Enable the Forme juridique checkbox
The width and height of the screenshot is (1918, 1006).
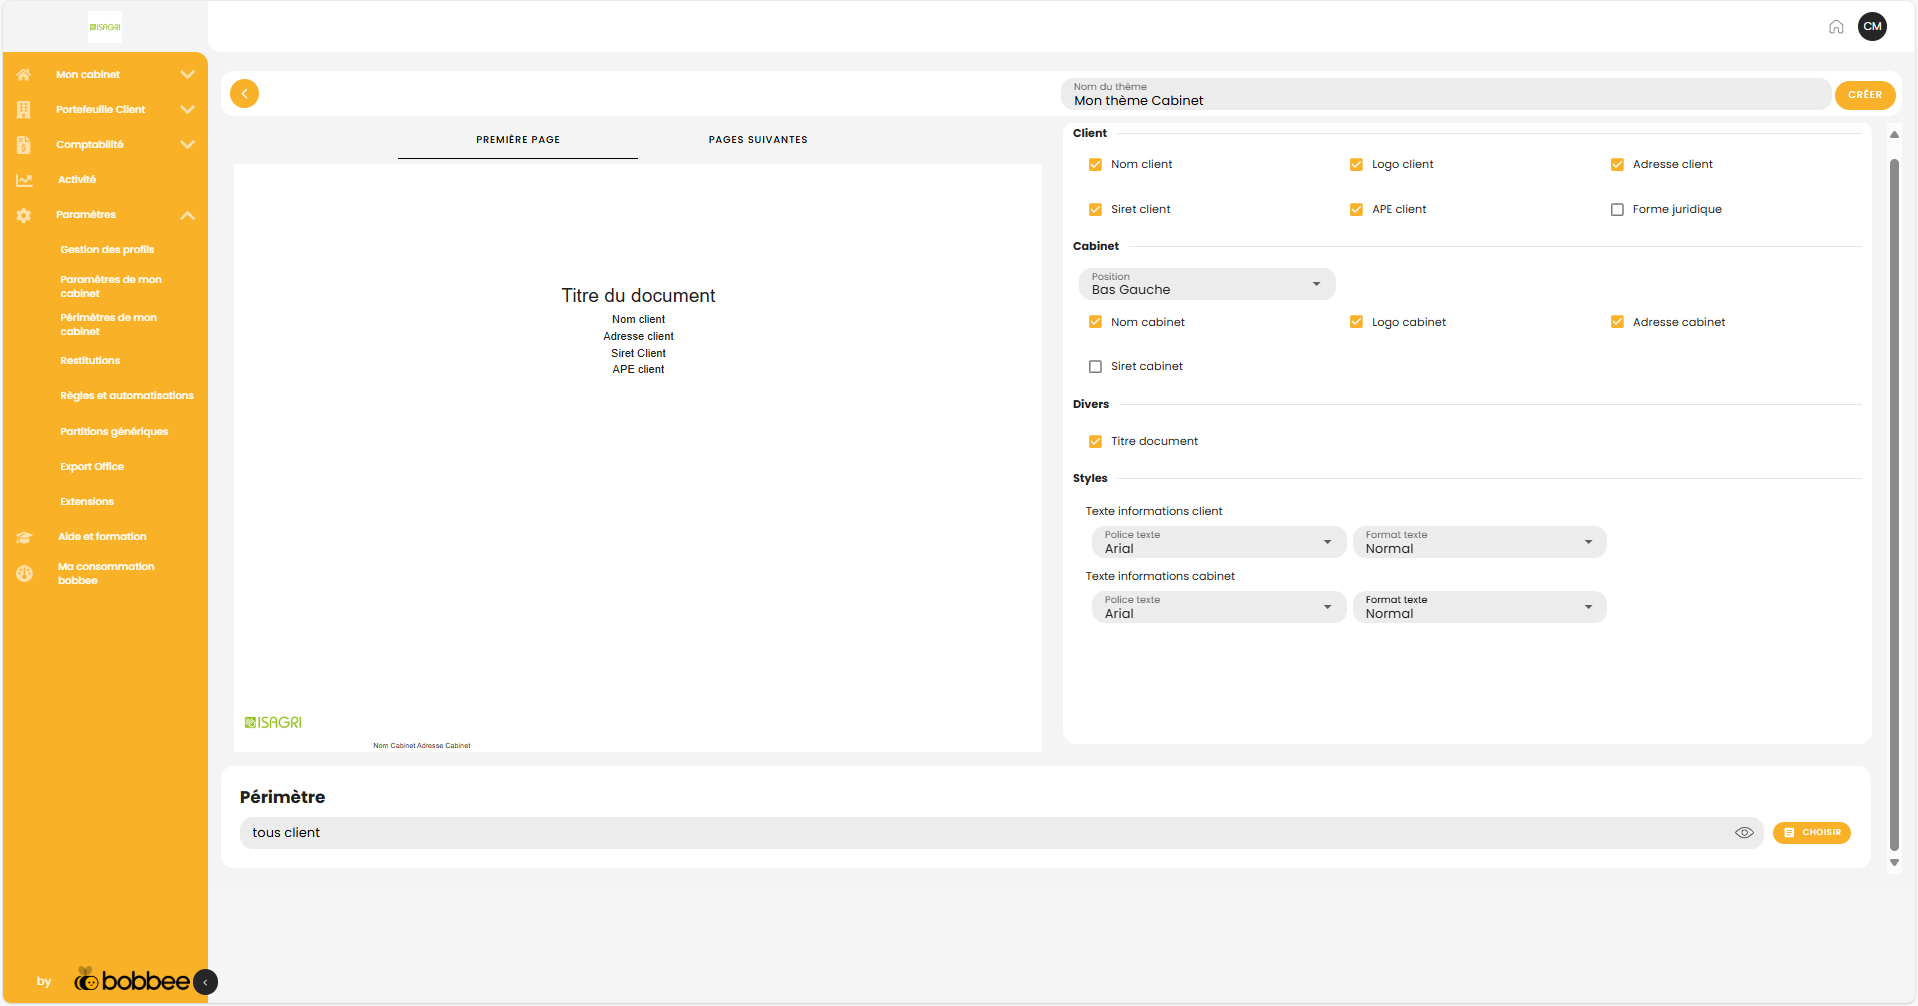pos(1617,210)
